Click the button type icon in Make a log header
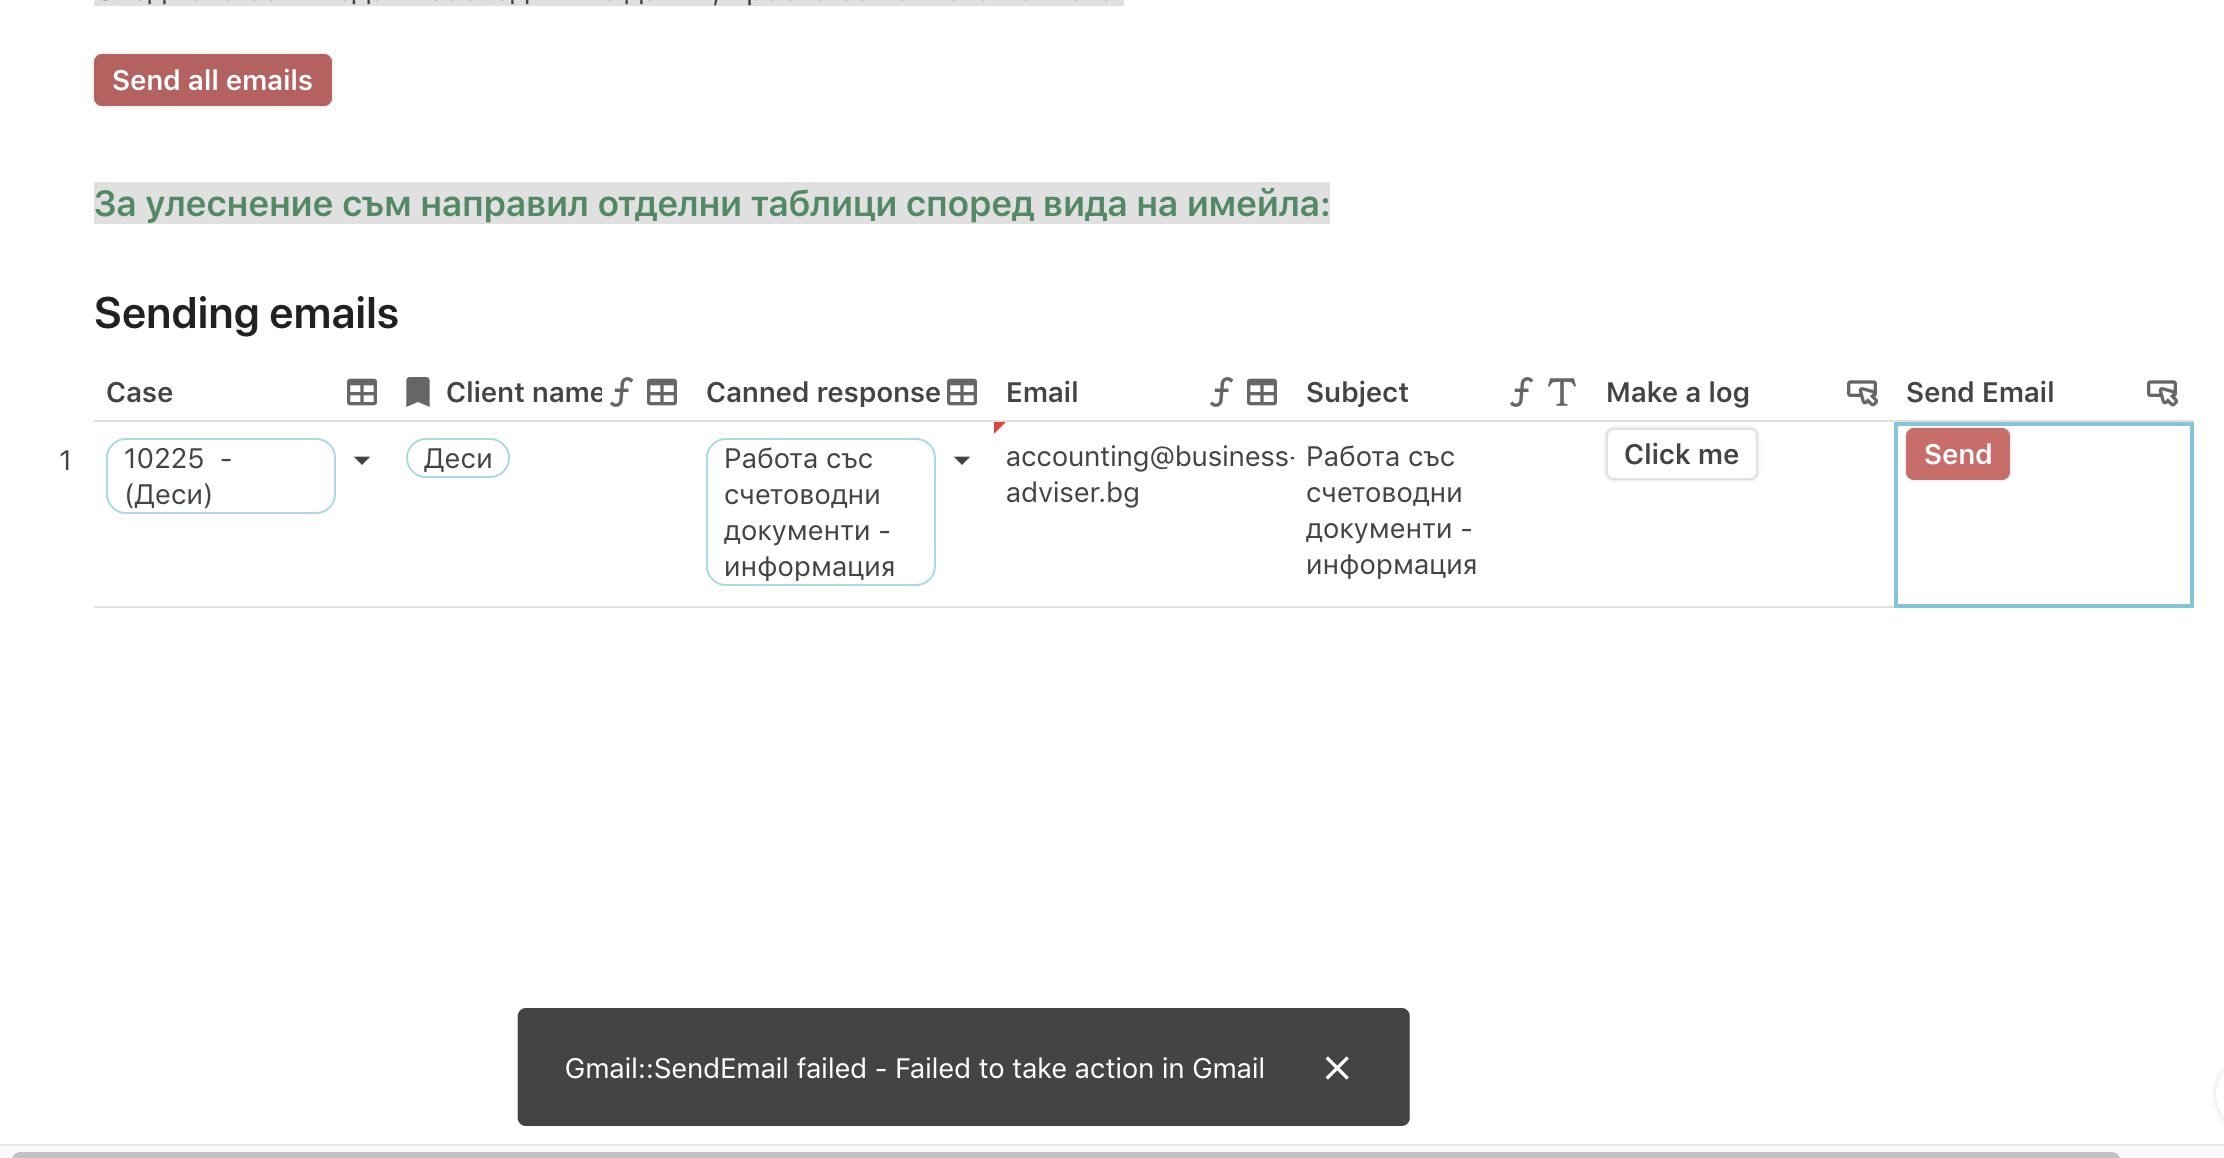Viewport: 2224px width, 1158px height. (x=1861, y=392)
